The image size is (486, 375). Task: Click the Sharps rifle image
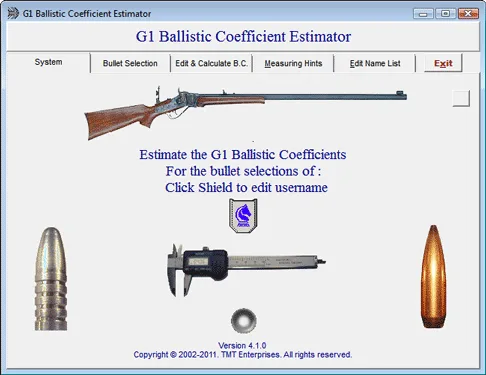click(x=245, y=113)
